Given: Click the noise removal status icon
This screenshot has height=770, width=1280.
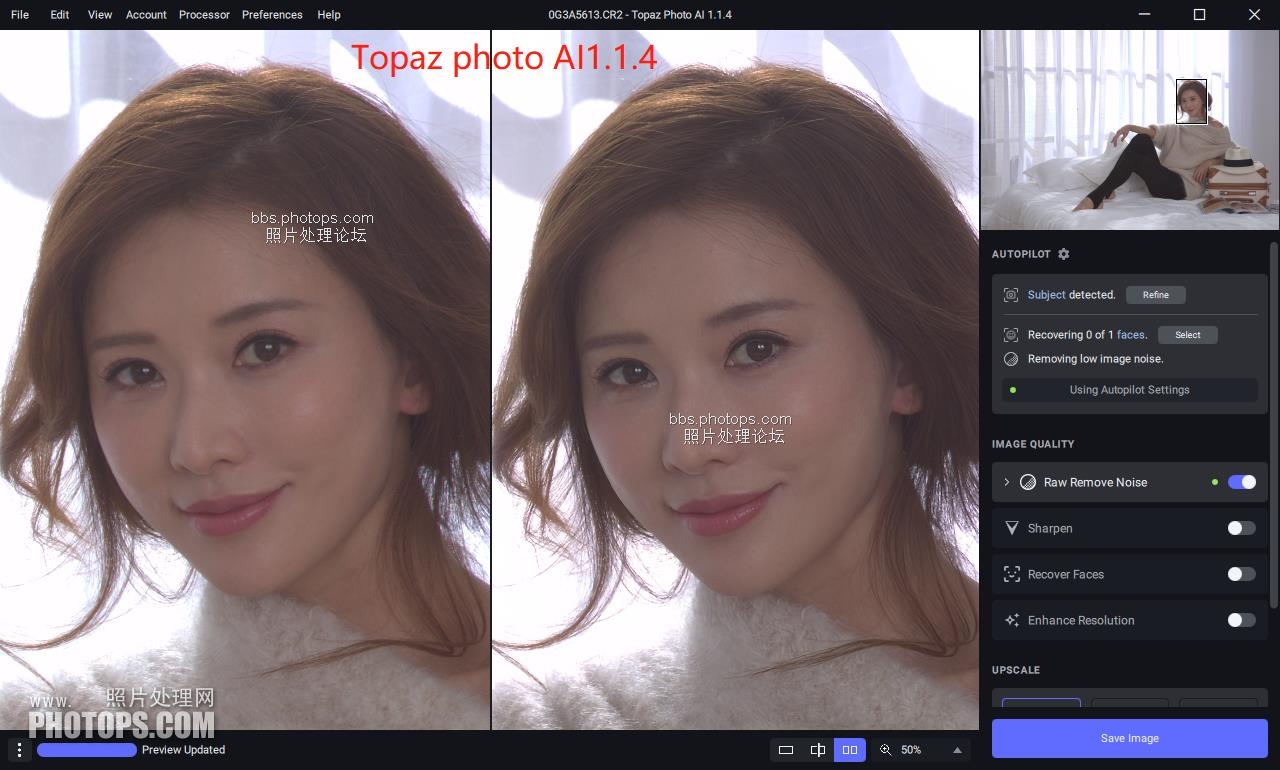Looking at the screenshot, I should pyautogui.click(x=1011, y=359).
